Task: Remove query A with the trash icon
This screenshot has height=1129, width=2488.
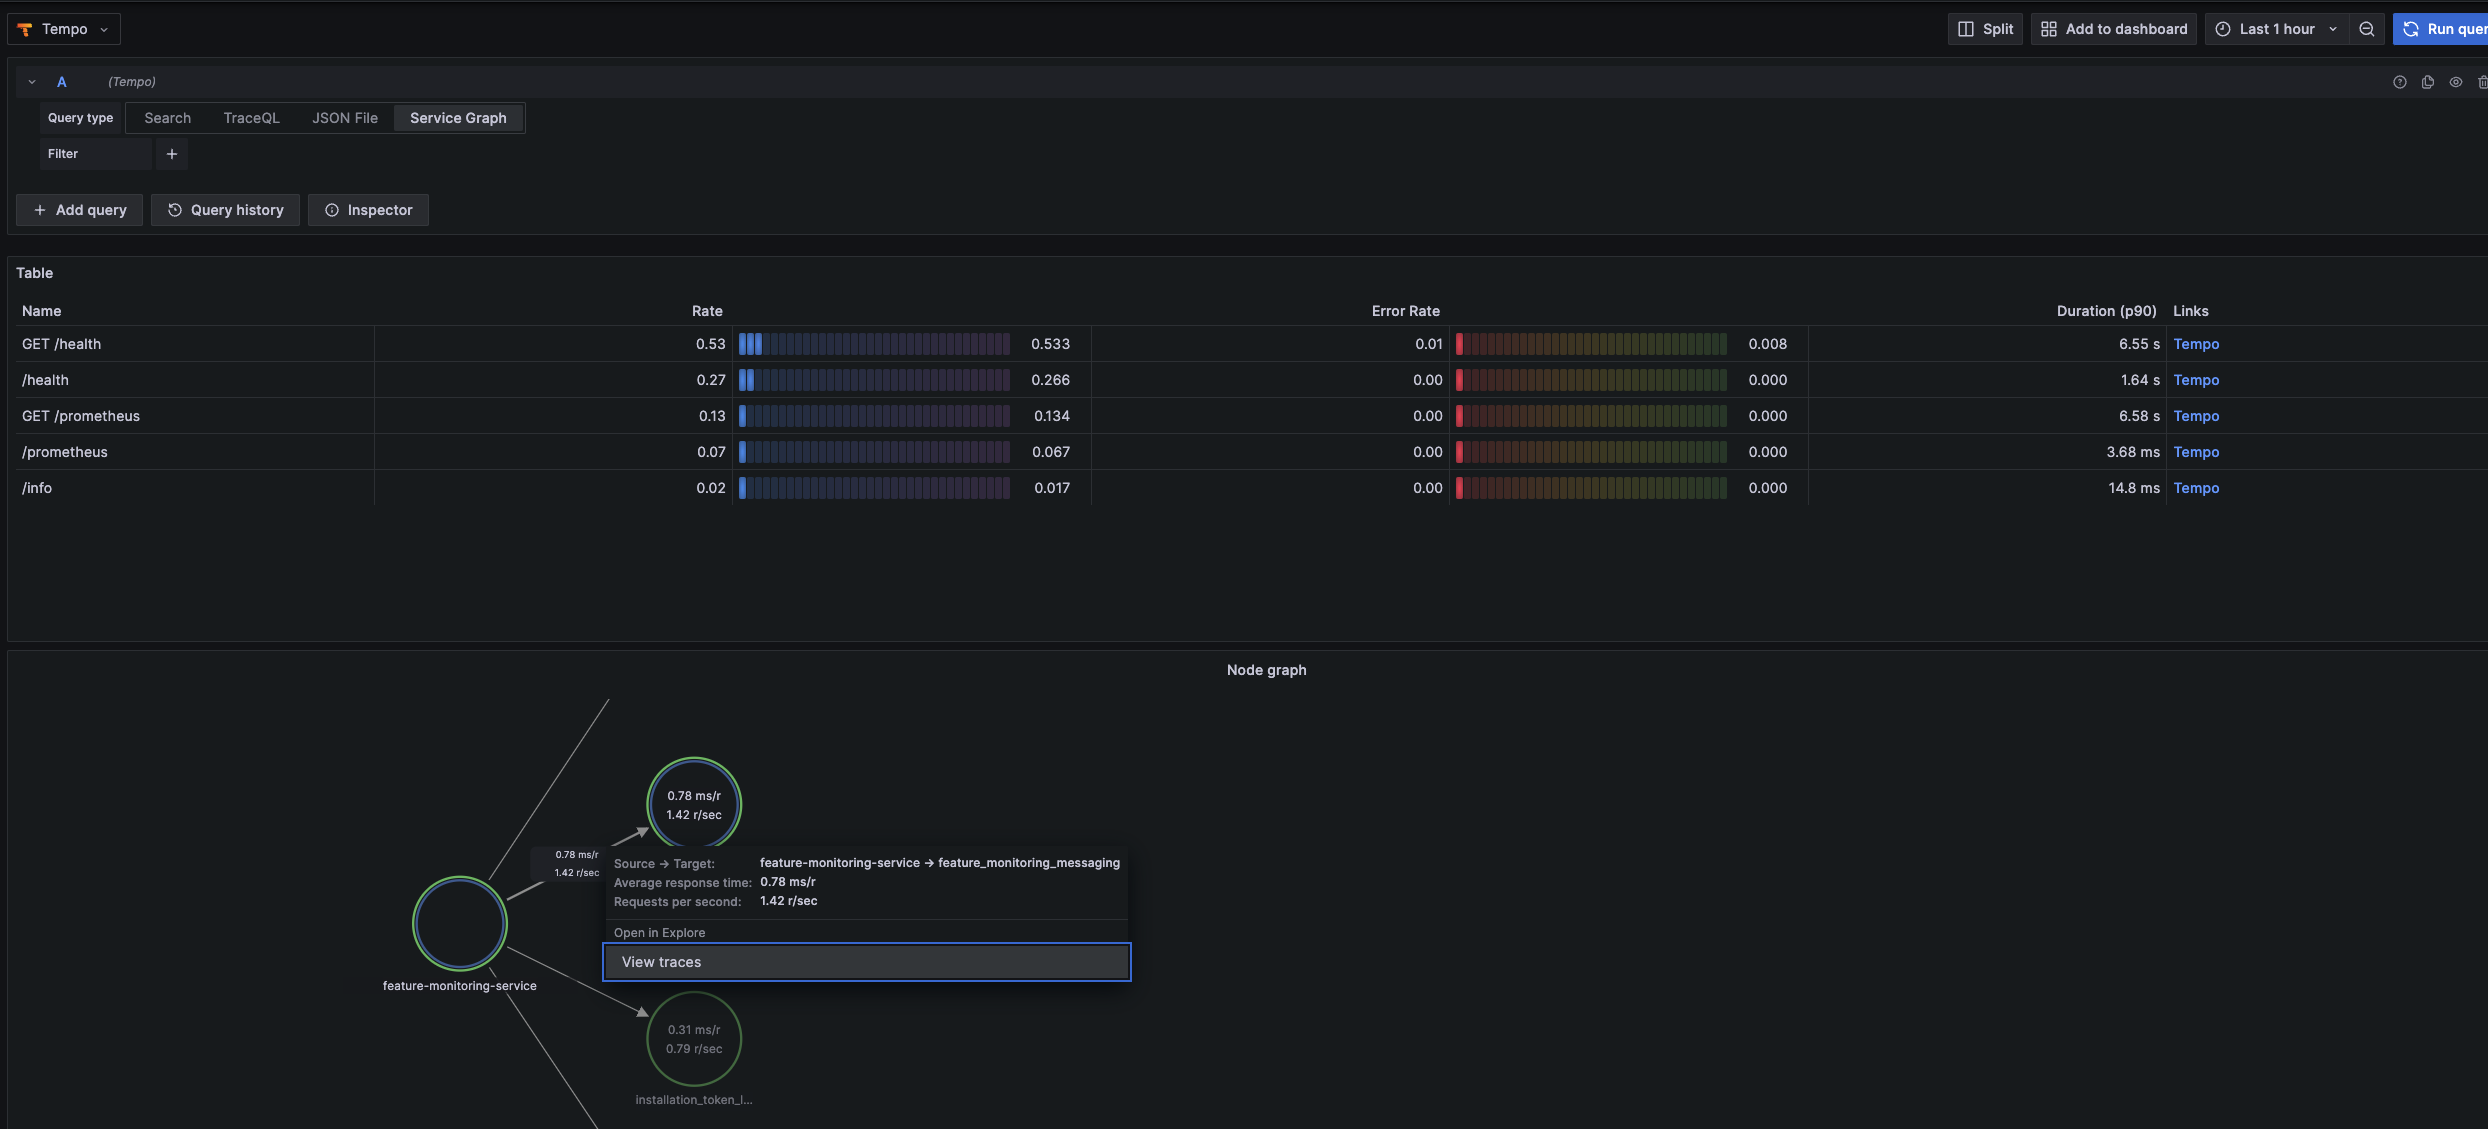Action: pyautogui.click(x=2484, y=81)
